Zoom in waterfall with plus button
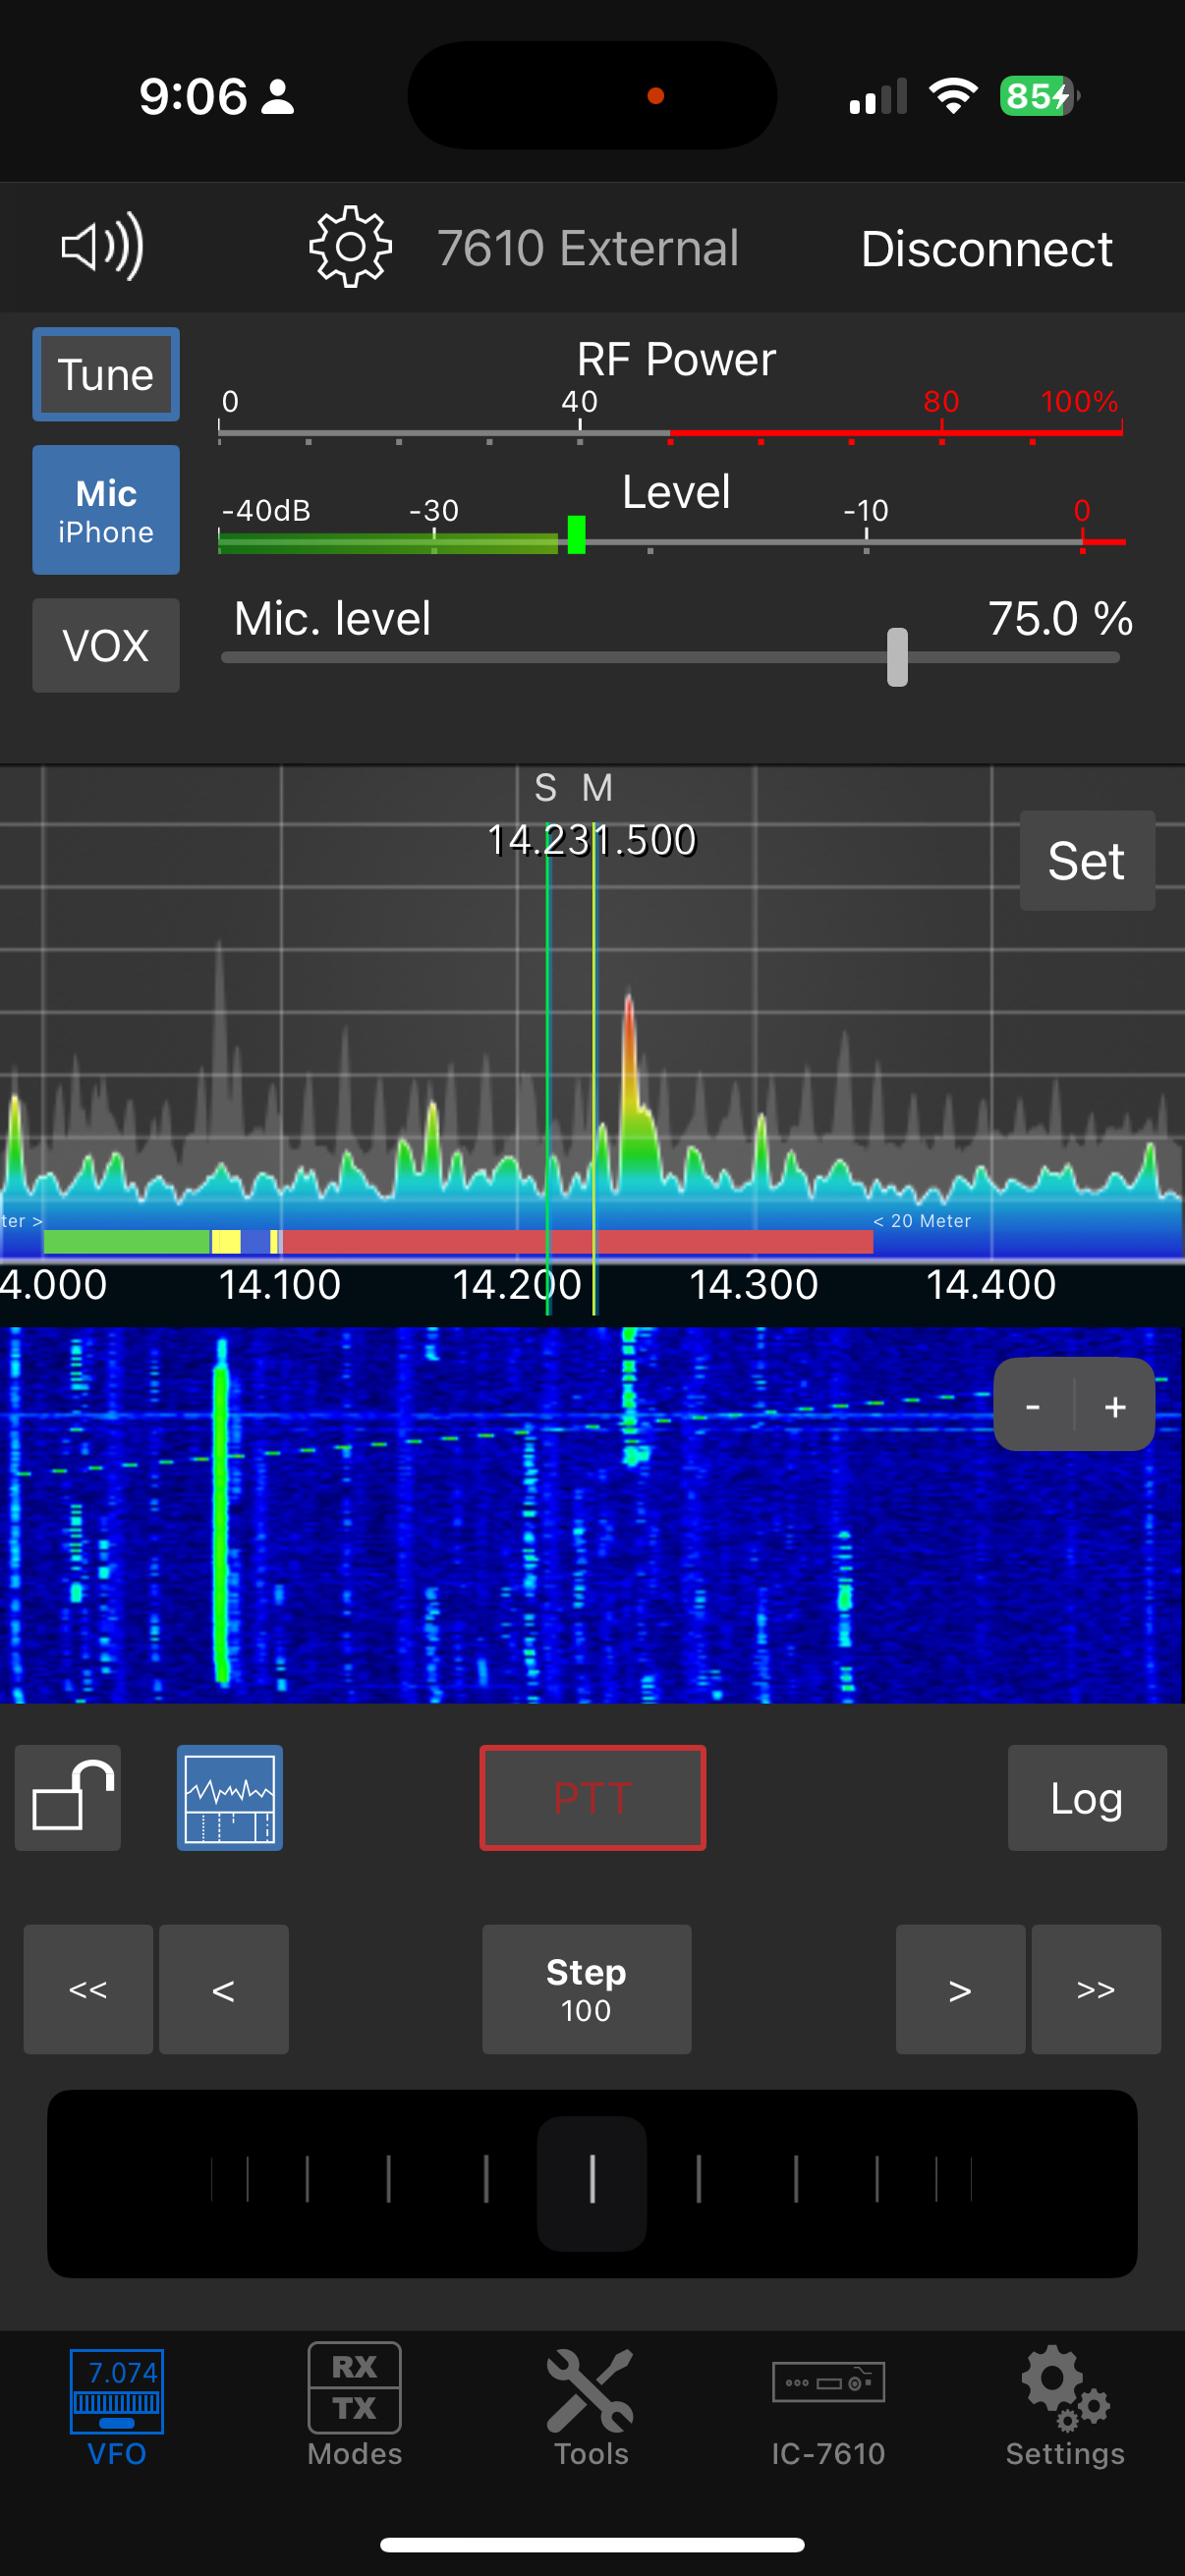The height and width of the screenshot is (2576, 1185). point(1115,1406)
